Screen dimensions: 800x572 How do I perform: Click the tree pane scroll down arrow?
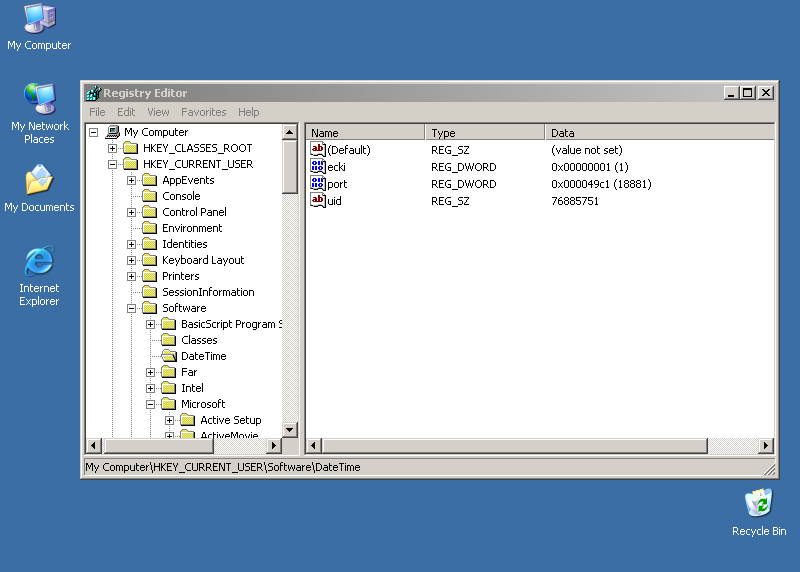coord(290,430)
